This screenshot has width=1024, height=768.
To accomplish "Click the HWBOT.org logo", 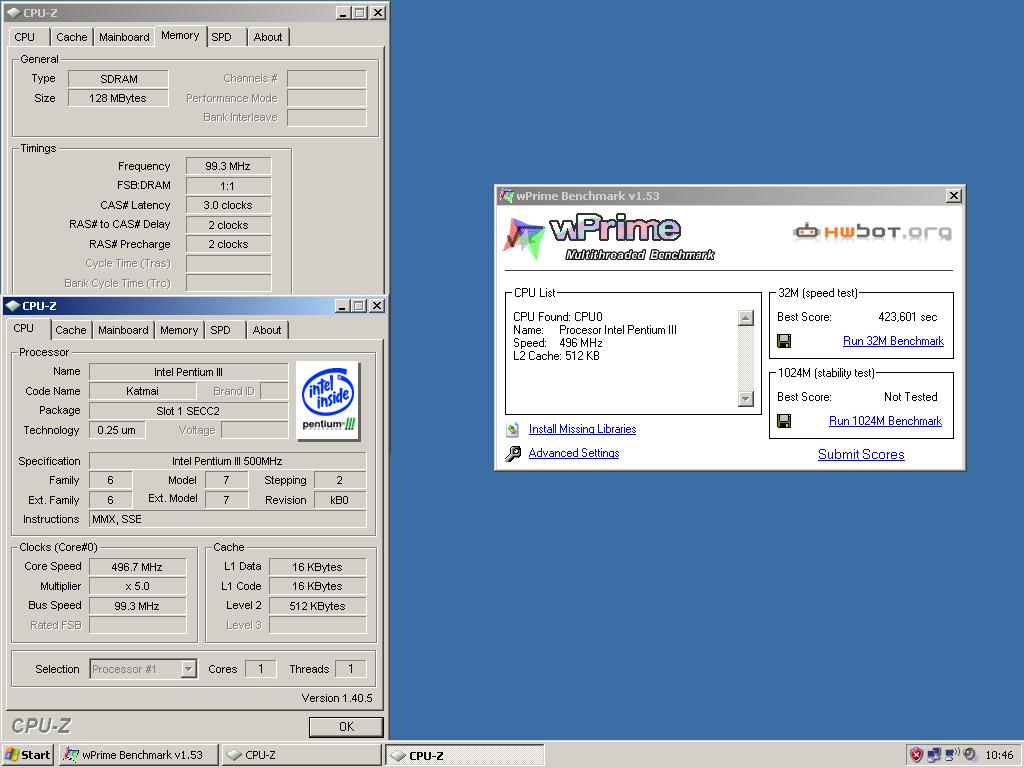I will click(x=872, y=232).
